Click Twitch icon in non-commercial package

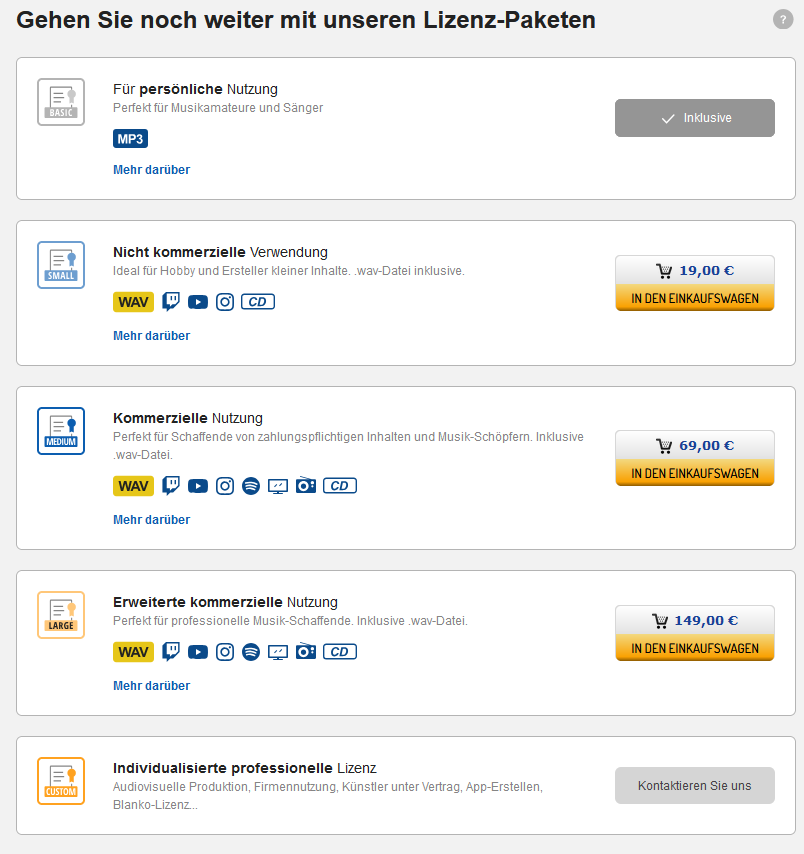(x=171, y=301)
